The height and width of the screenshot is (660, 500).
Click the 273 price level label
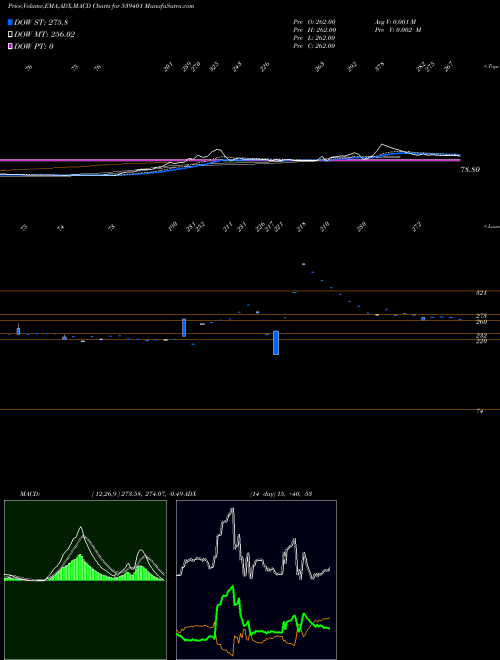coord(481,316)
